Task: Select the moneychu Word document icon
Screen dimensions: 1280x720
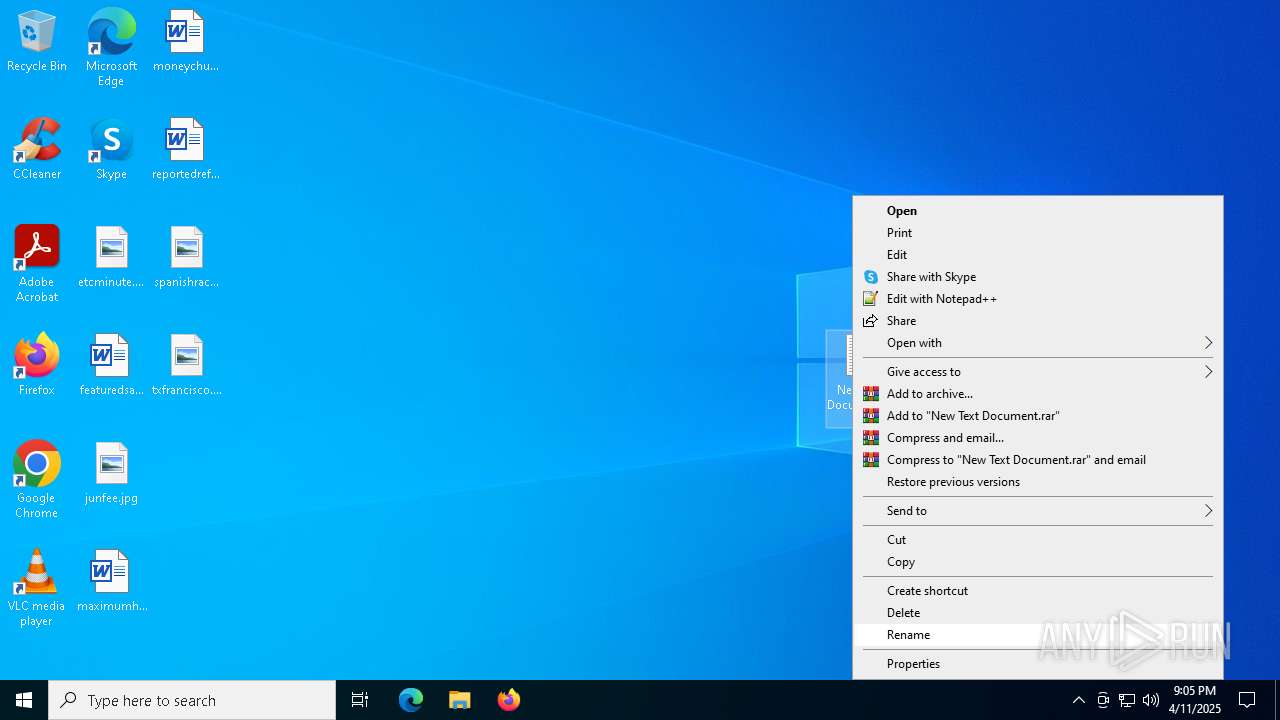Action: click(186, 42)
